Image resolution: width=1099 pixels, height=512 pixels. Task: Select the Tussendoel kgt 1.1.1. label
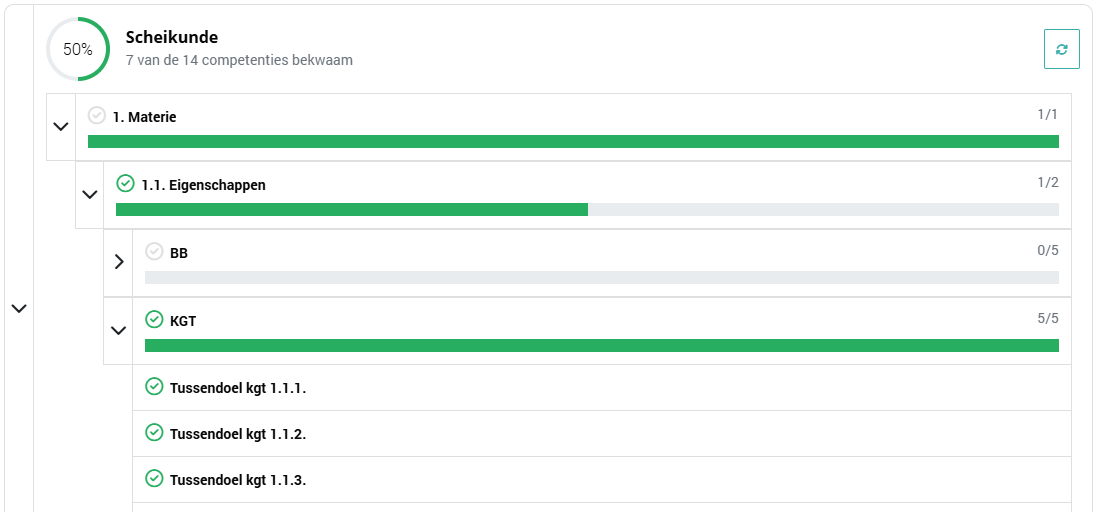[x=238, y=388]
